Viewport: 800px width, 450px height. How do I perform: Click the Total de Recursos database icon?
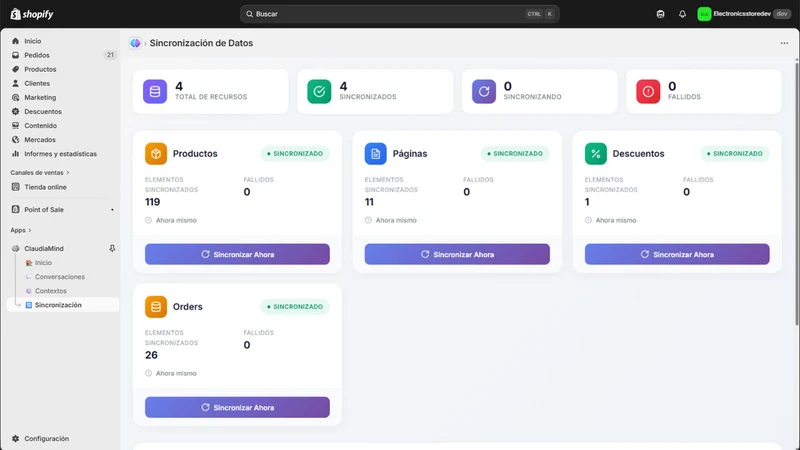point(155,91)
